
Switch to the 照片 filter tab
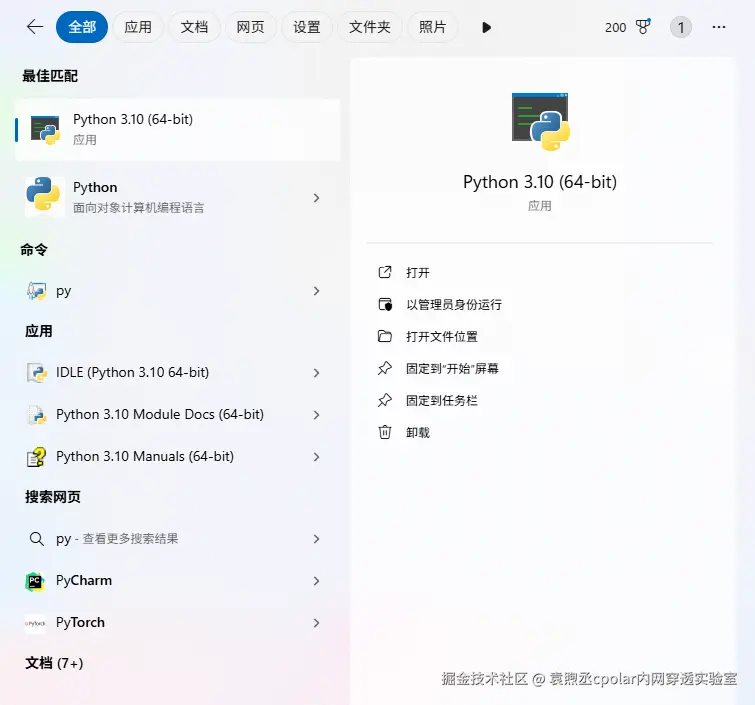click(432, 27)
